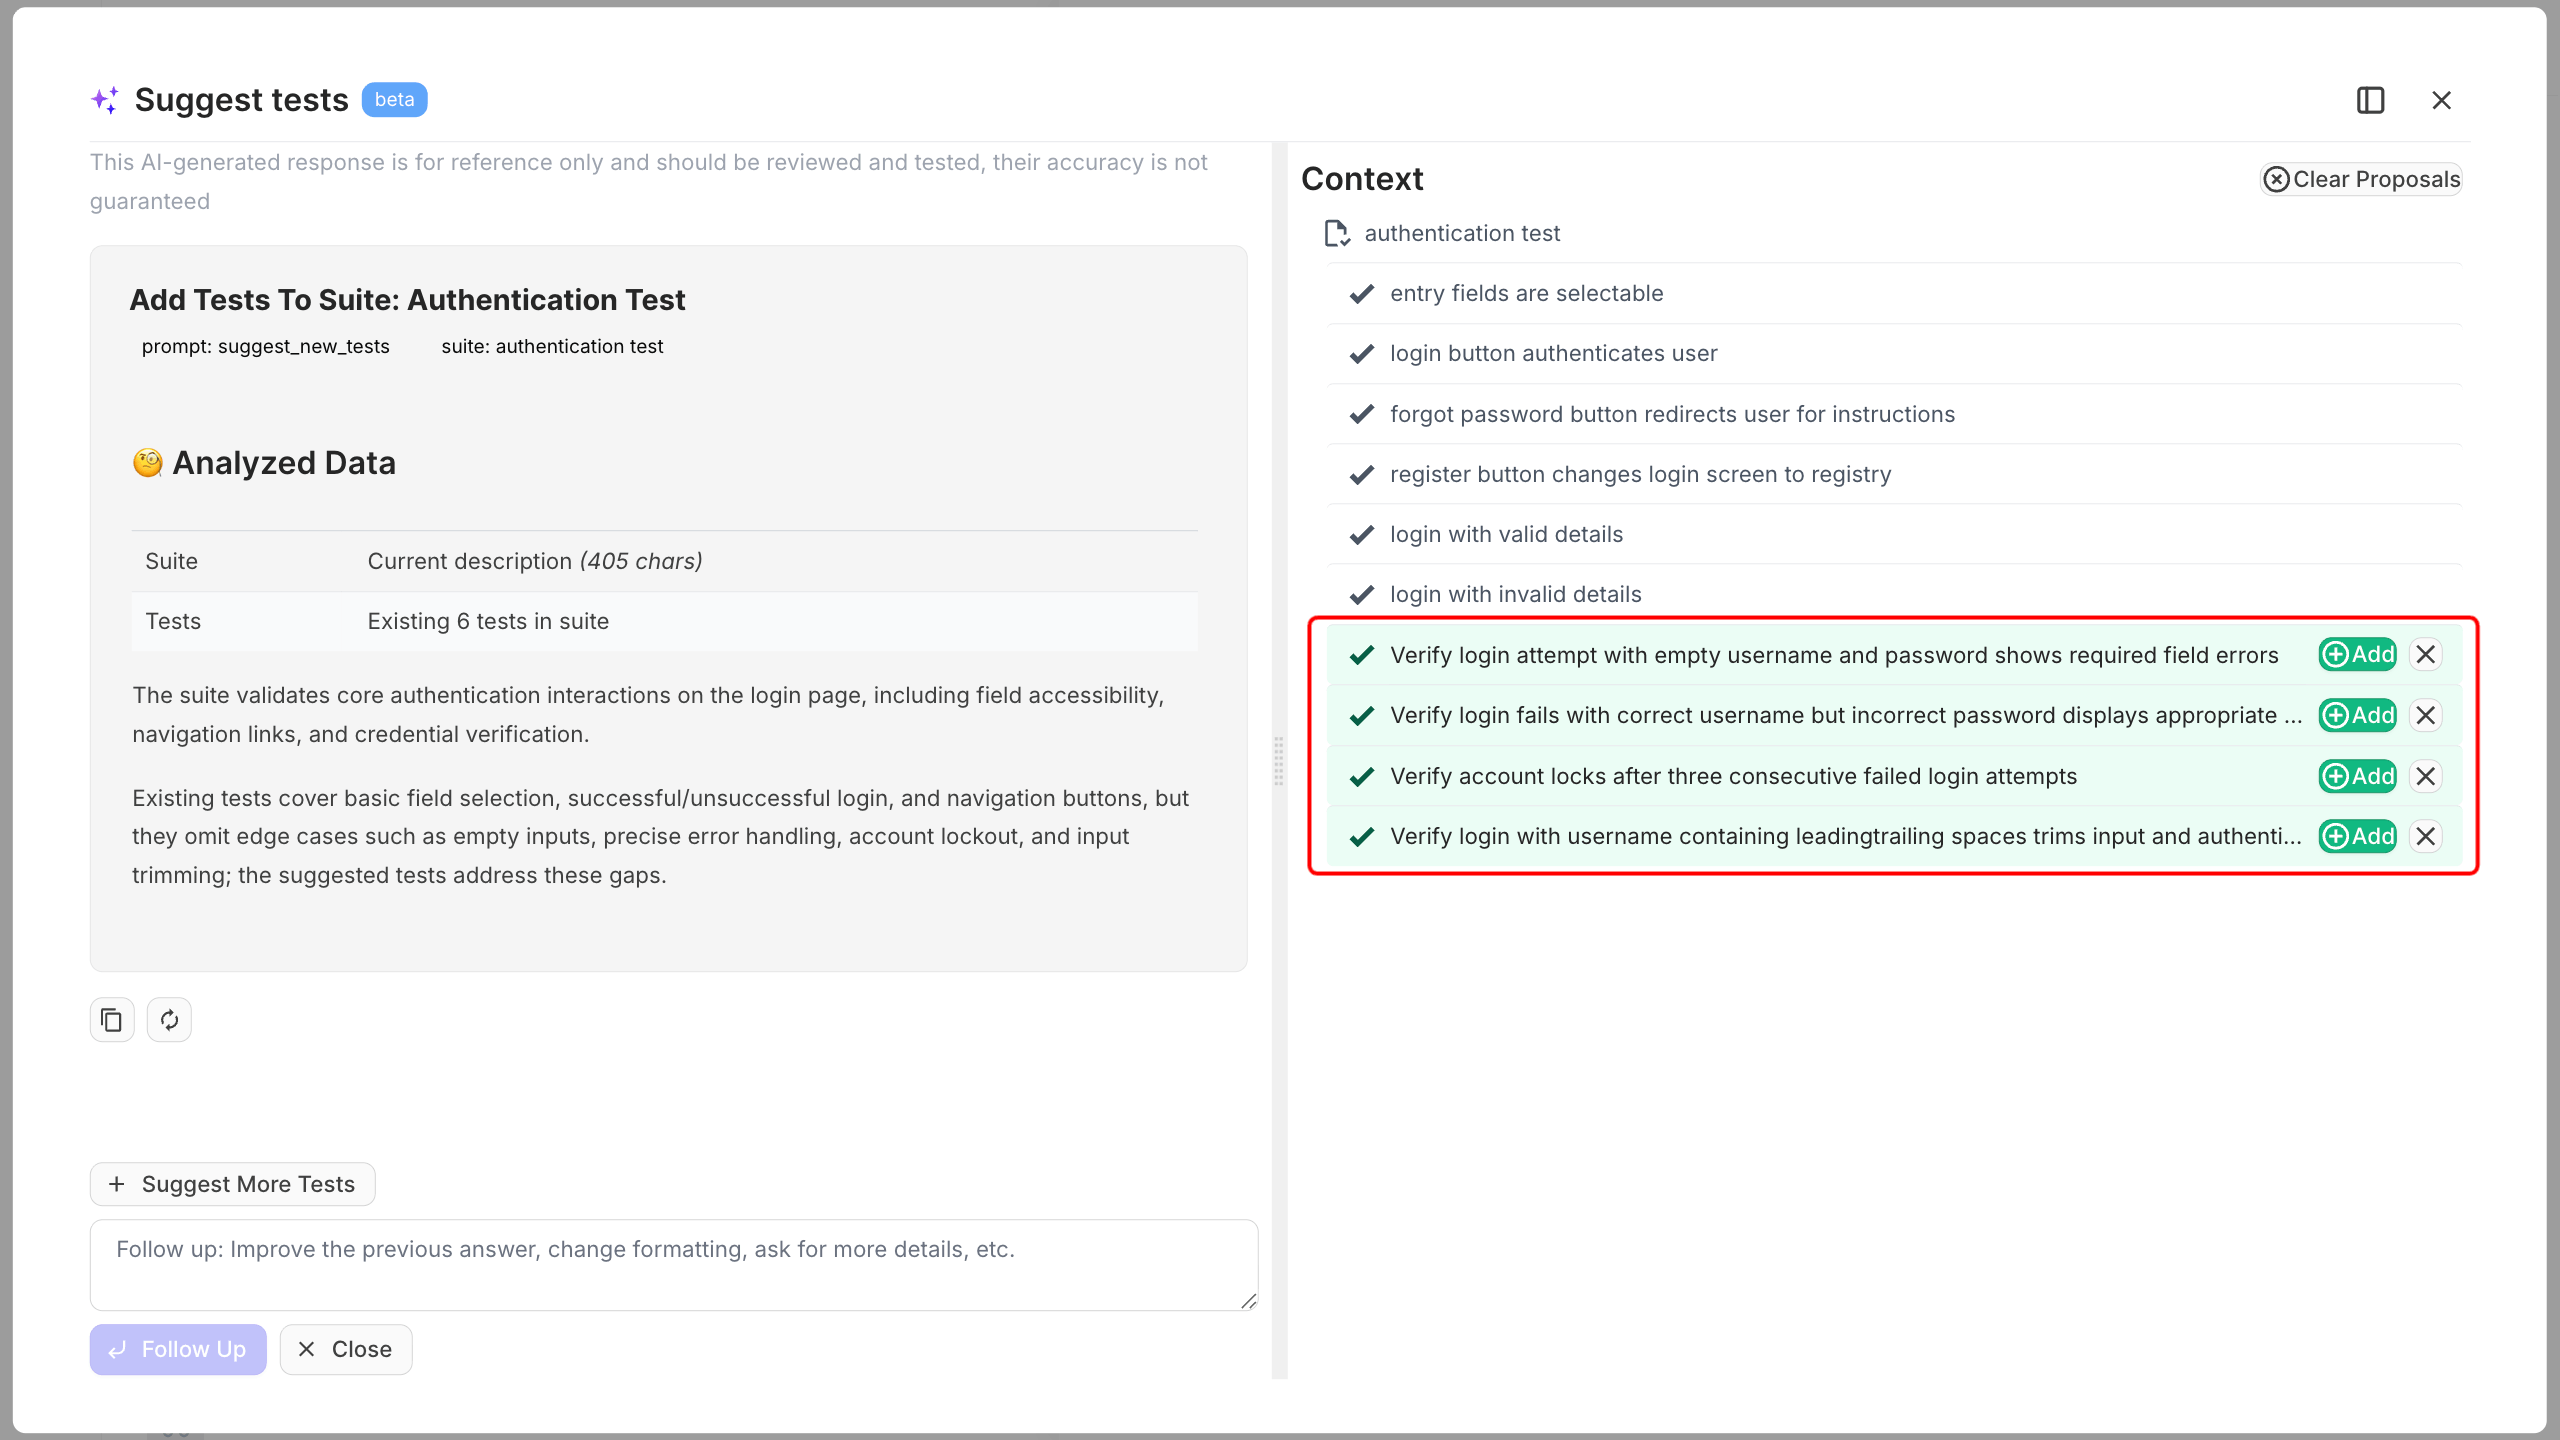Click 'Current description (405 chars)' cell
The height and width of the screenshot is (1440, 2560).
tap(535, 561)
